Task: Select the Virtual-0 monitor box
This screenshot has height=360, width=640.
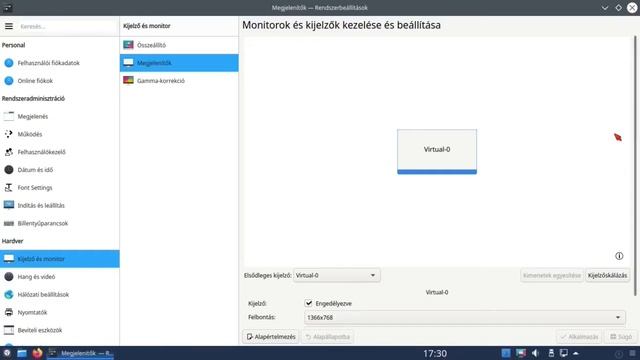Action: pyautogui.click(x=437, y=151)
